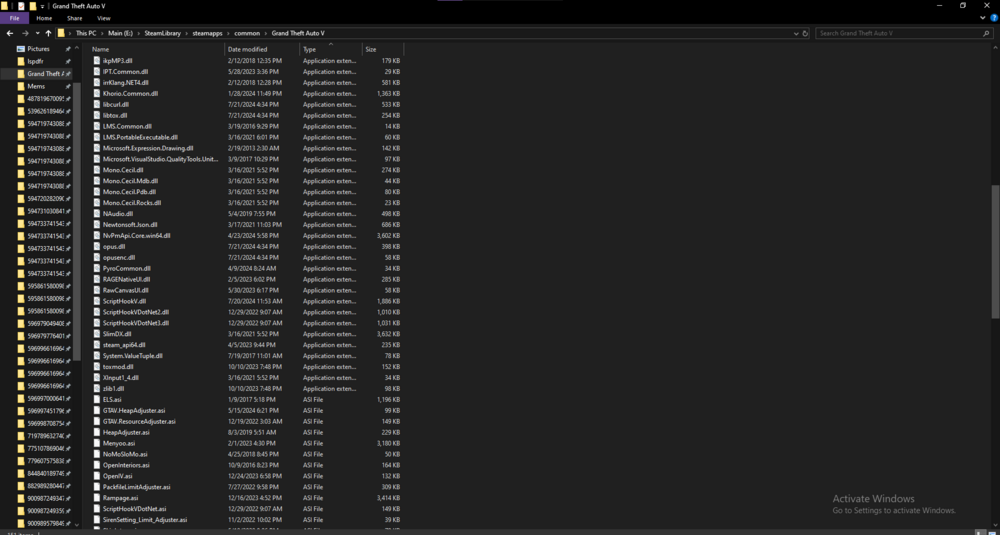Click the file icon beside Menyoo.asi
The height and width of the screenshot is (535, 1000).
tap(97, 443)
